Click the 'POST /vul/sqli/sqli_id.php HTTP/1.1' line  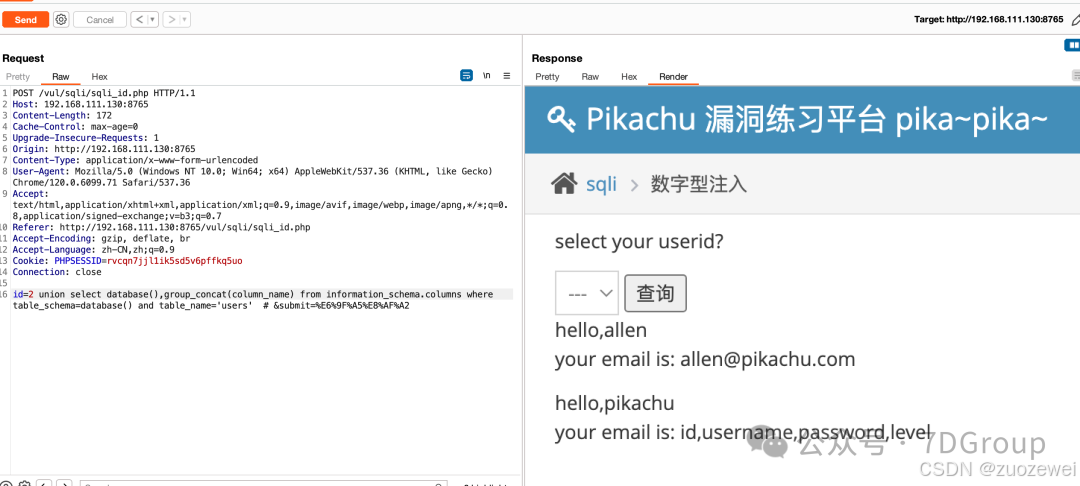pyautogui.click(x=104, y=93)
